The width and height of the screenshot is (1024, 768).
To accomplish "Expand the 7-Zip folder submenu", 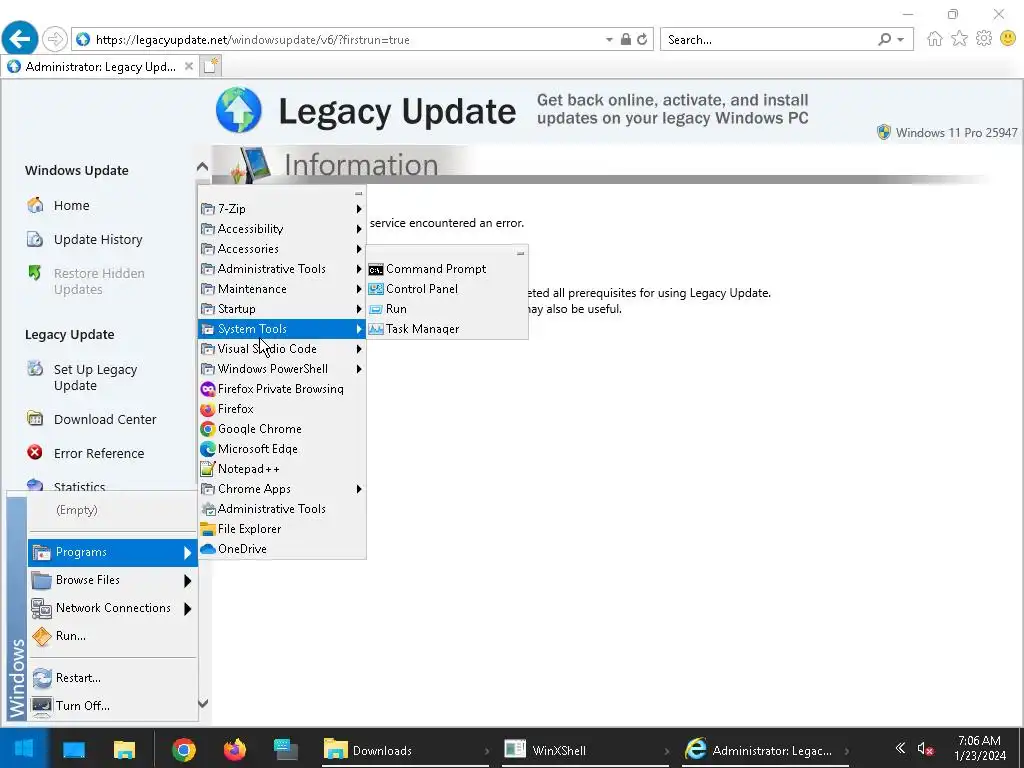I will [x=281, y=209].
